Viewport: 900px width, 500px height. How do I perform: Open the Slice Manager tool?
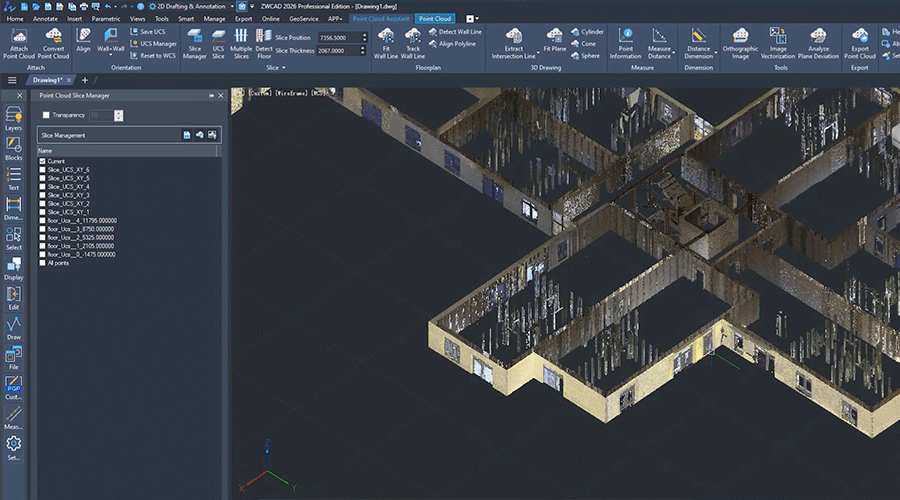pyautogui.click(x=195, y=44)
